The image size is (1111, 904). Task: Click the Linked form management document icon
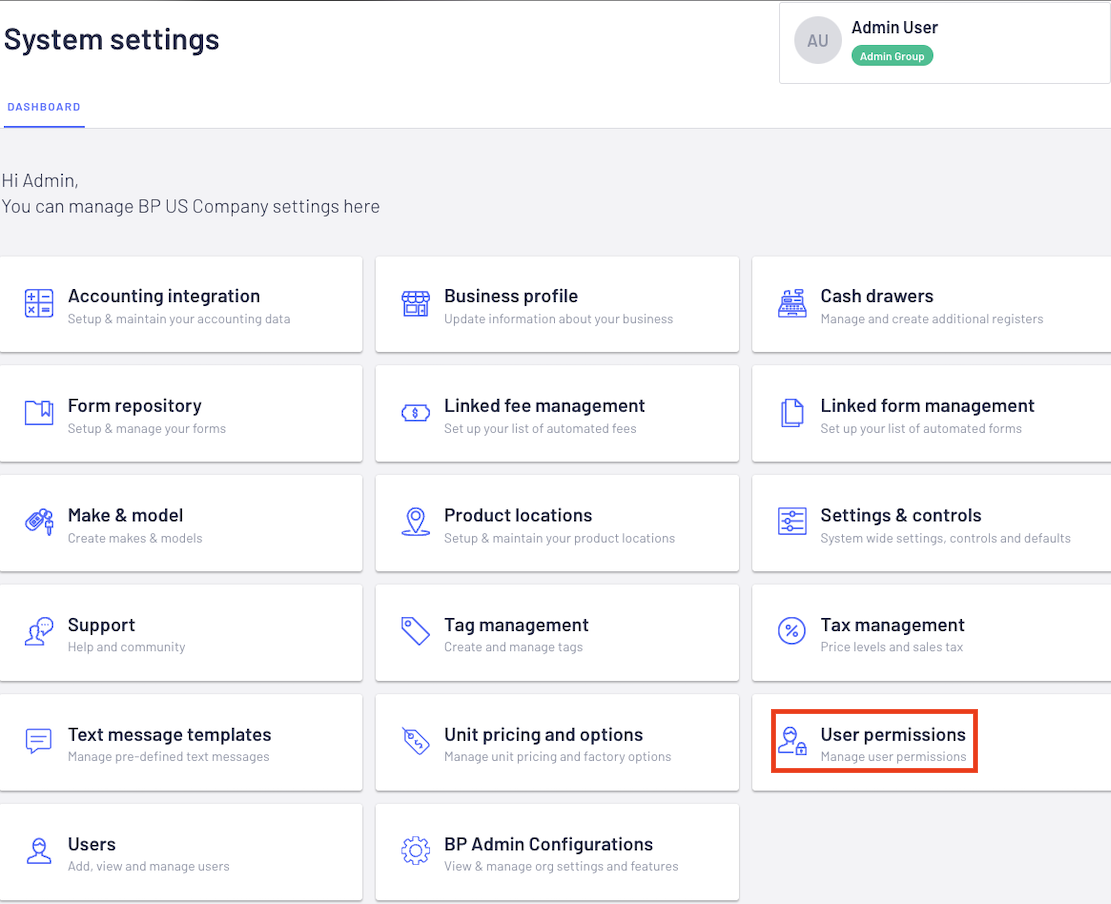click(791, 413)
